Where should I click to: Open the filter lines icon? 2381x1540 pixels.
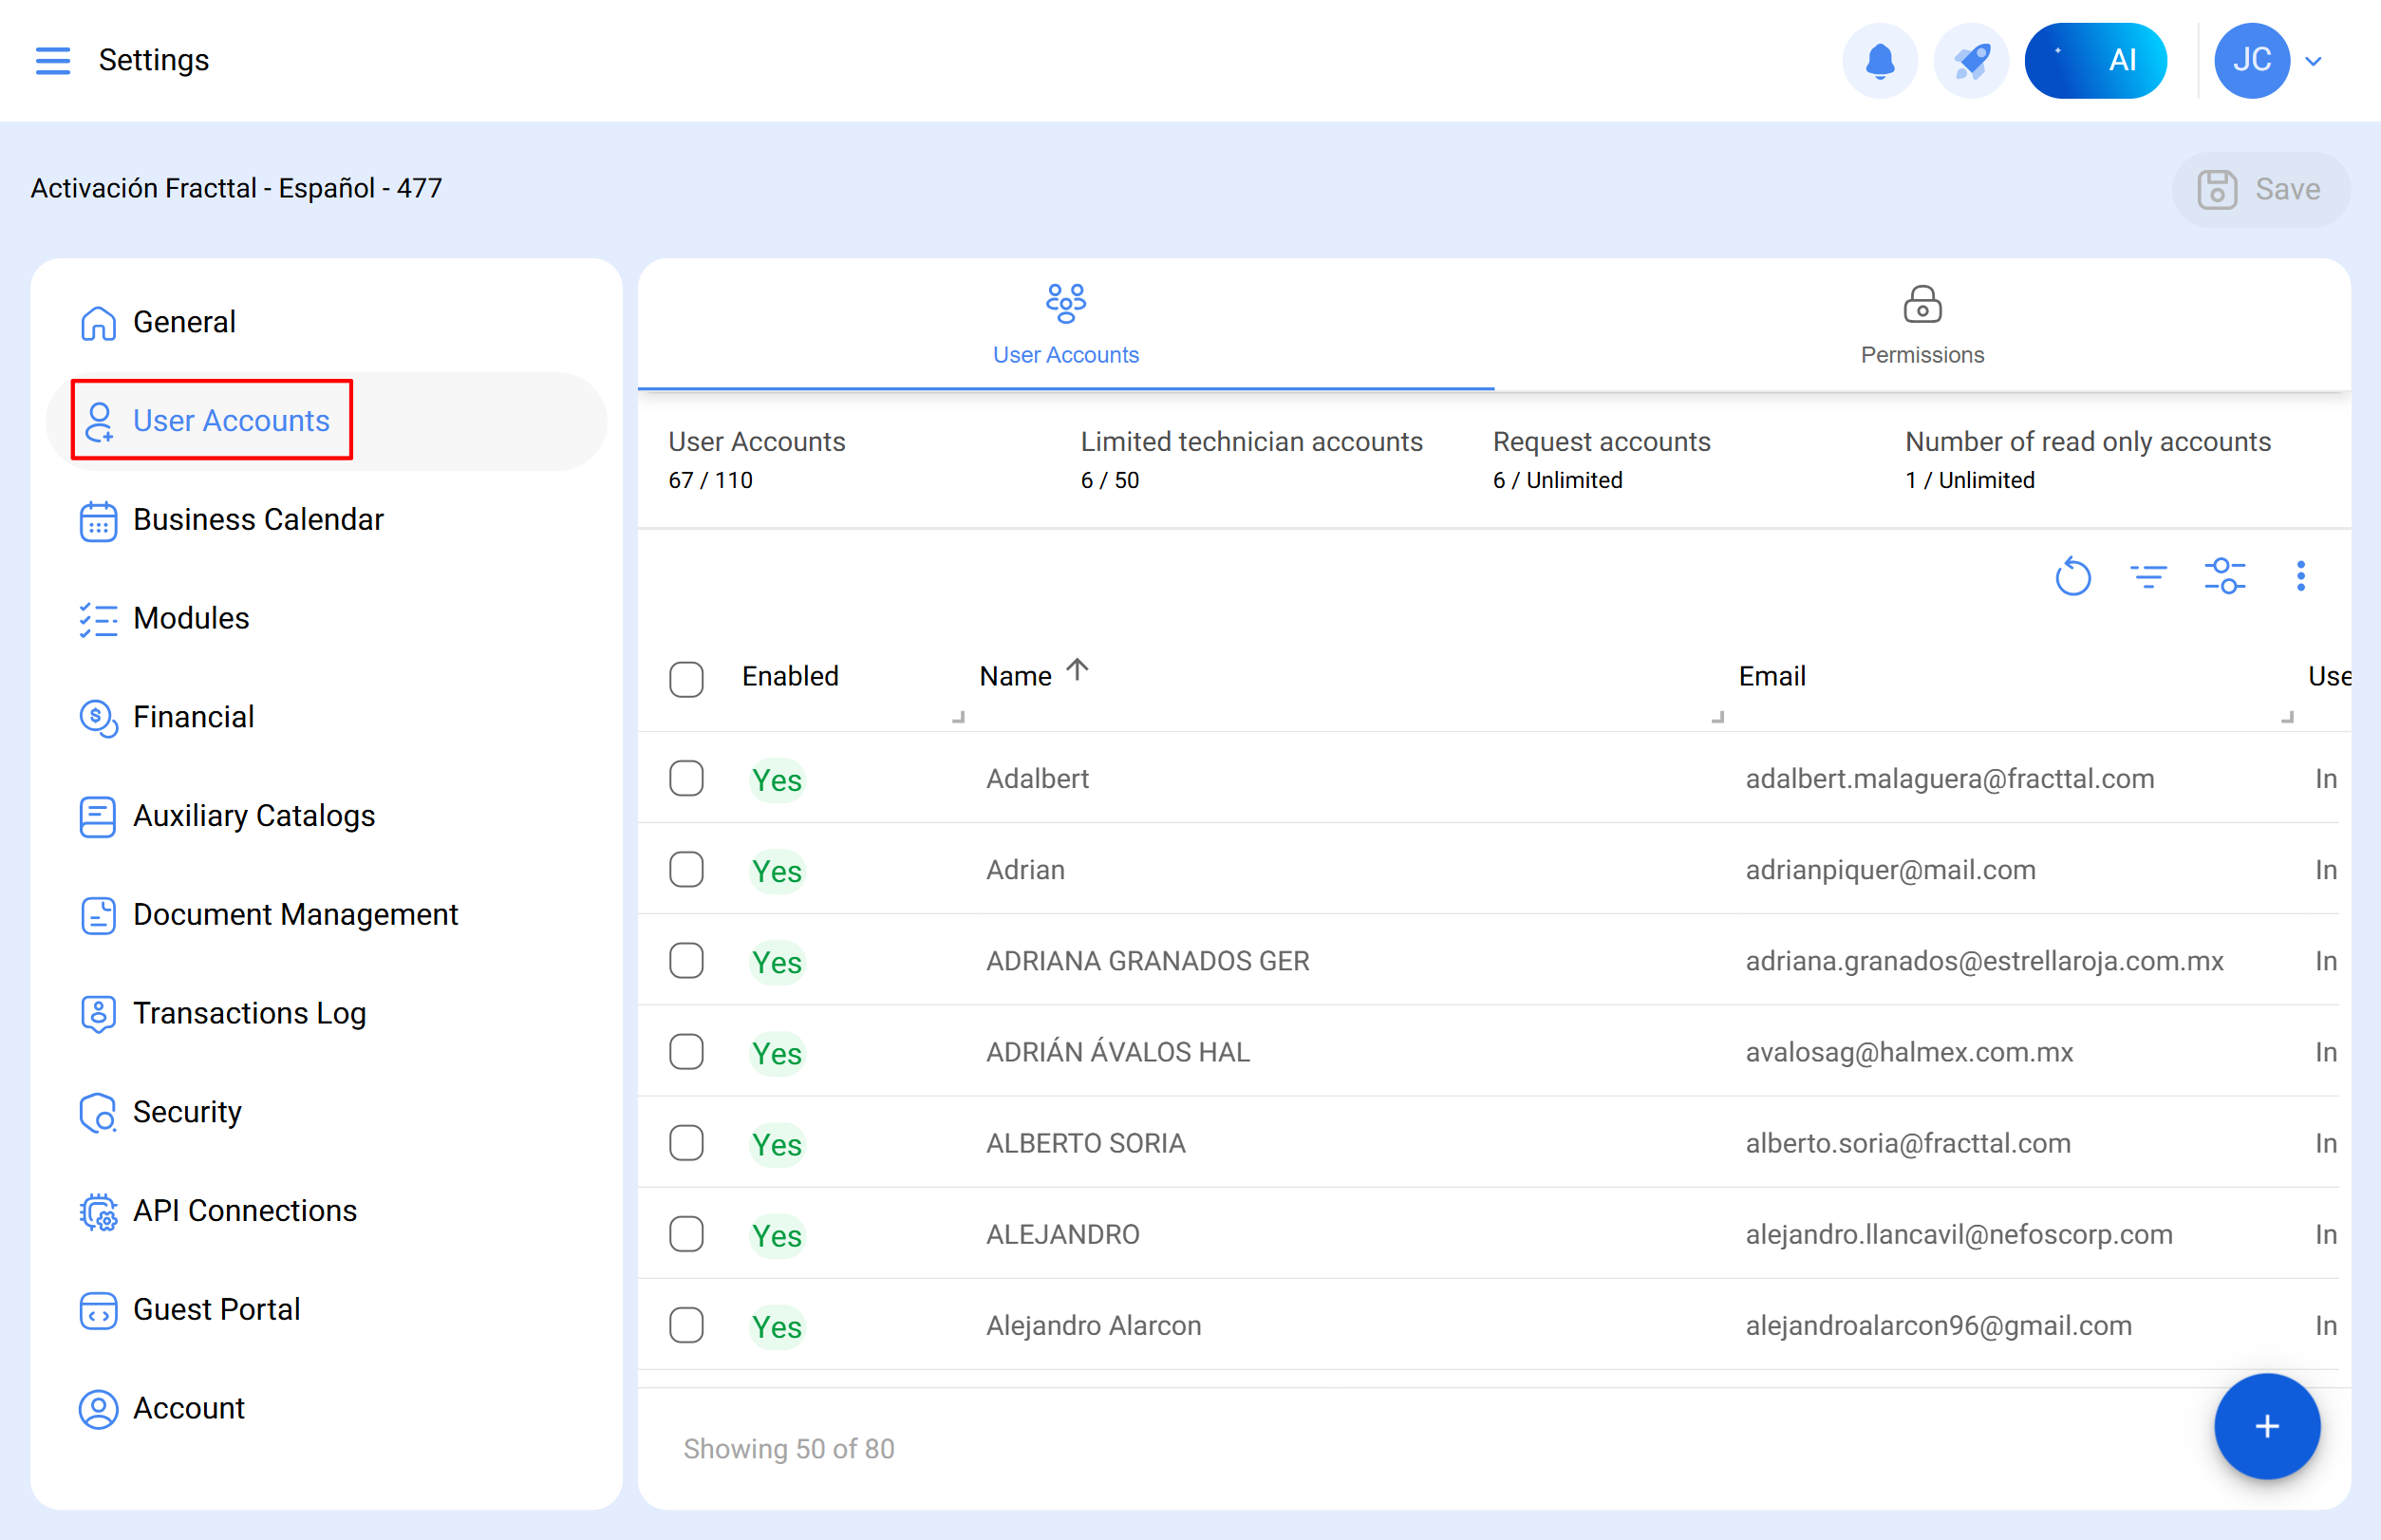[x=2147, y=576]
